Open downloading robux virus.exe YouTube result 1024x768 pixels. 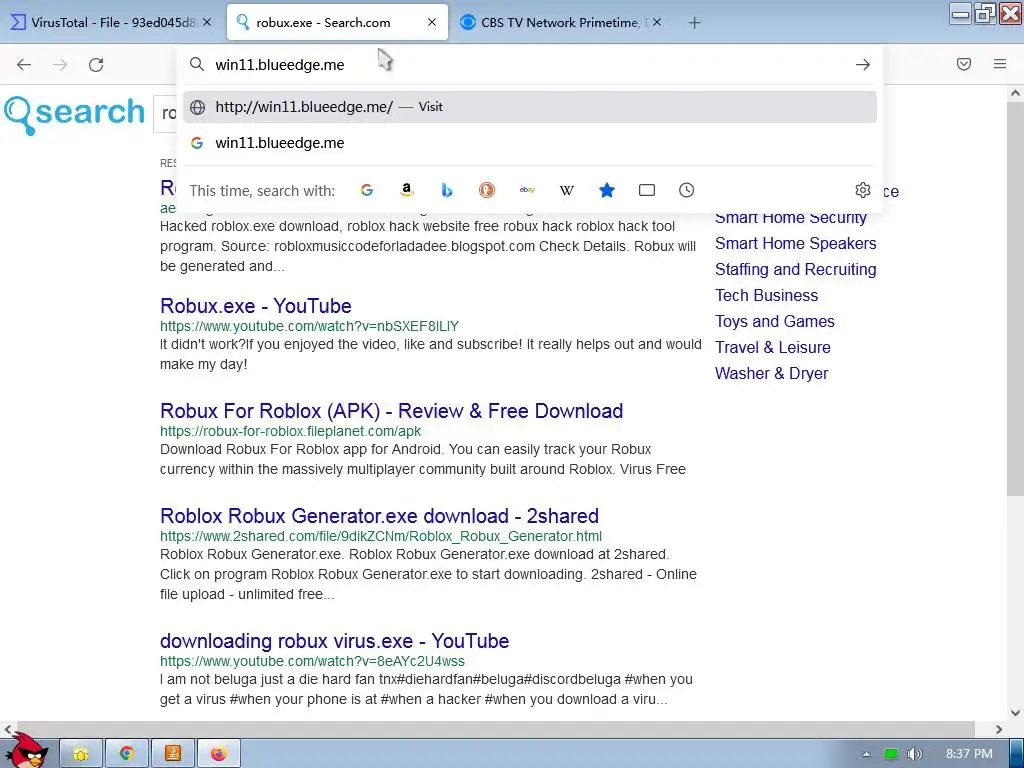pyautogui.click(x=334, y=641)
